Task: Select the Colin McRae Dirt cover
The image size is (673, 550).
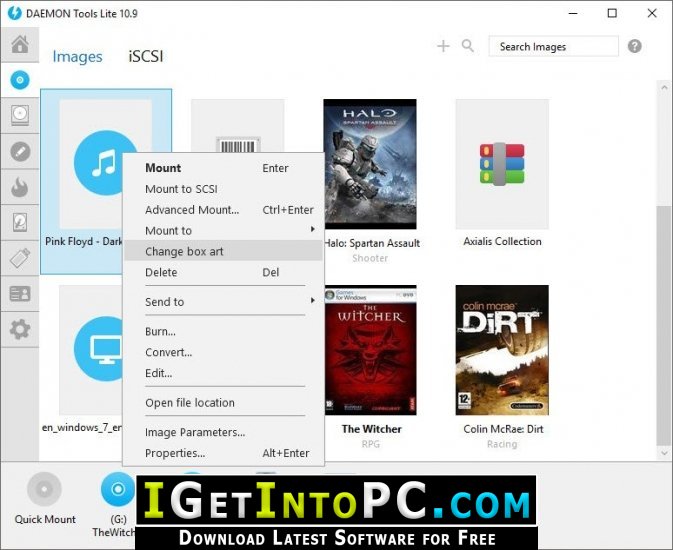Action: click(502, 350)
